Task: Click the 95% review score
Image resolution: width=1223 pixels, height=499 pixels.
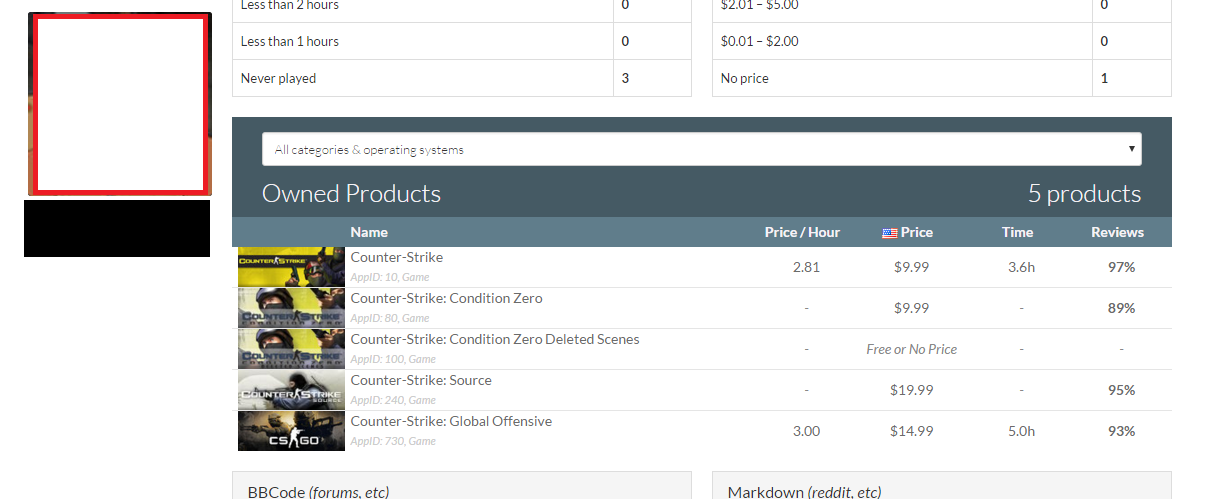Action: click(x=1121, y=390)
